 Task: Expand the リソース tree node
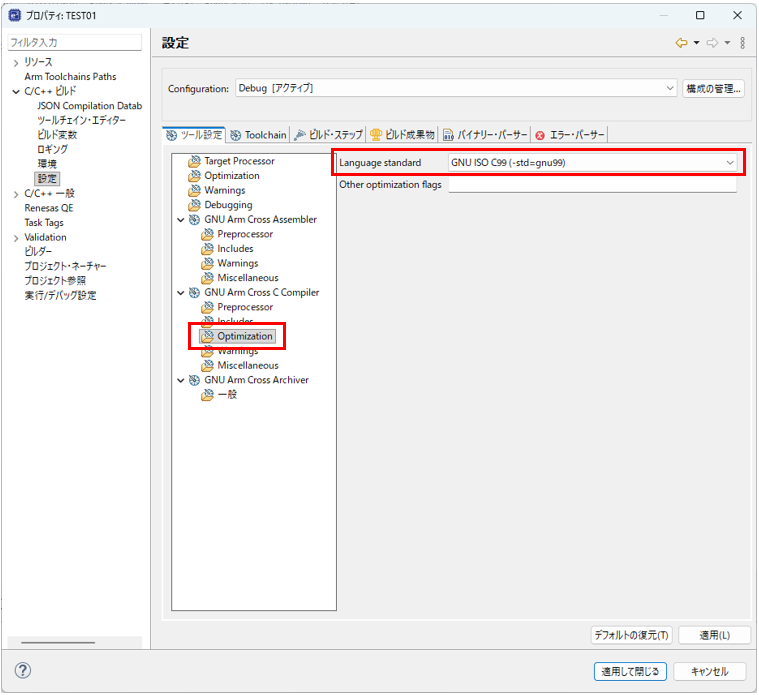click(x=16, y=62)
